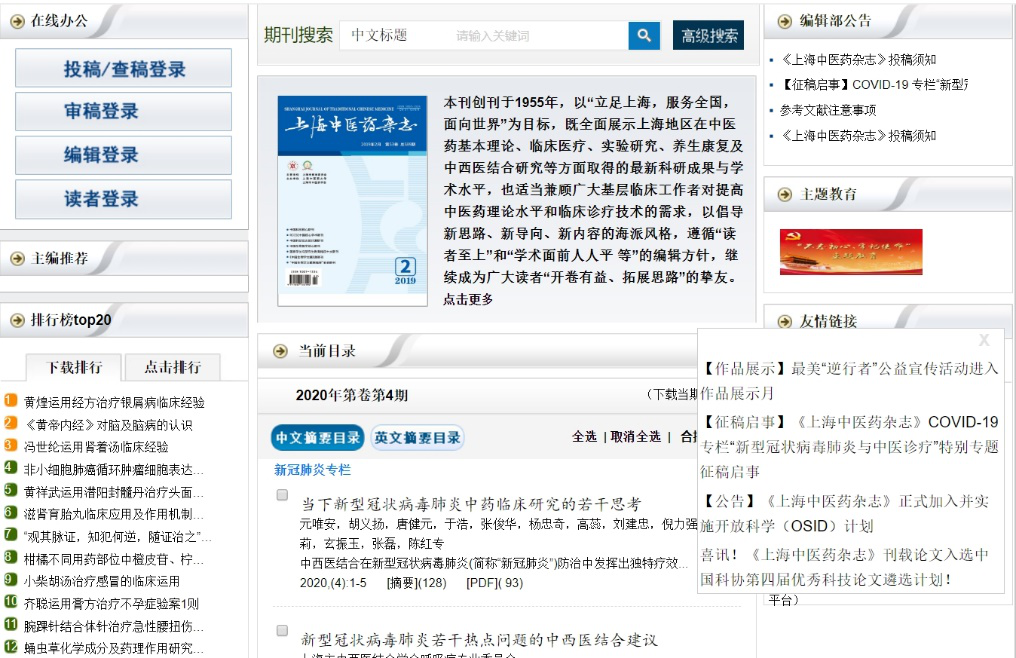Click the blue magnifier search icon
The height and width of the screenshot is (658, 1016).
[x=644, y=36]
